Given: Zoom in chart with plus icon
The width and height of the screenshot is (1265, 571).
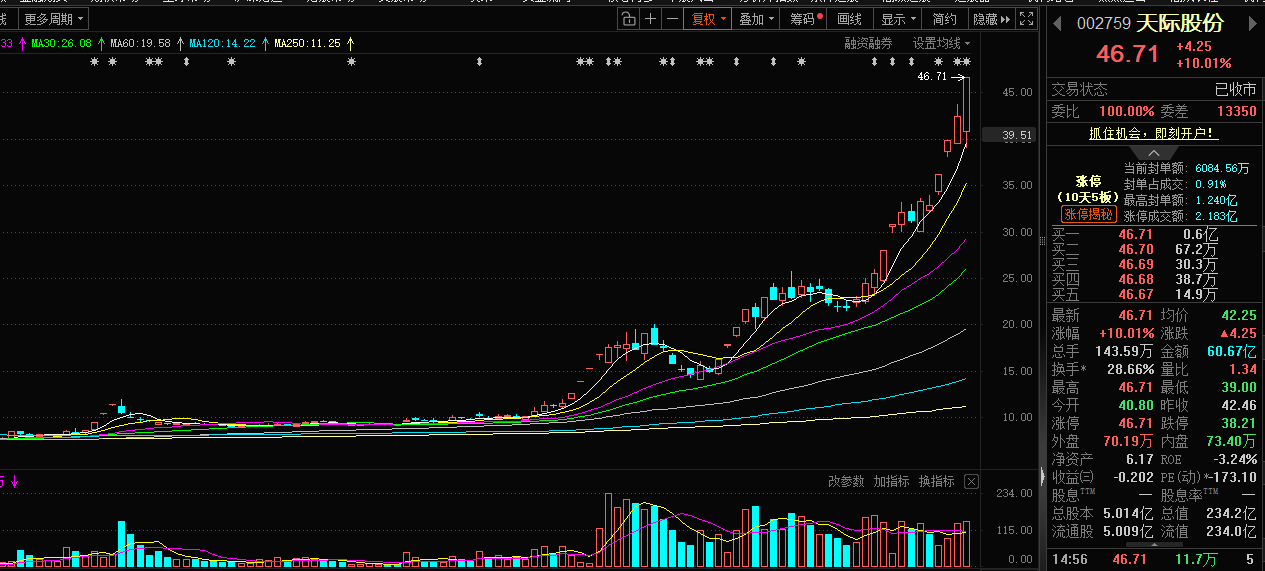Looking at the screenshot, I should tap(650, 19).
